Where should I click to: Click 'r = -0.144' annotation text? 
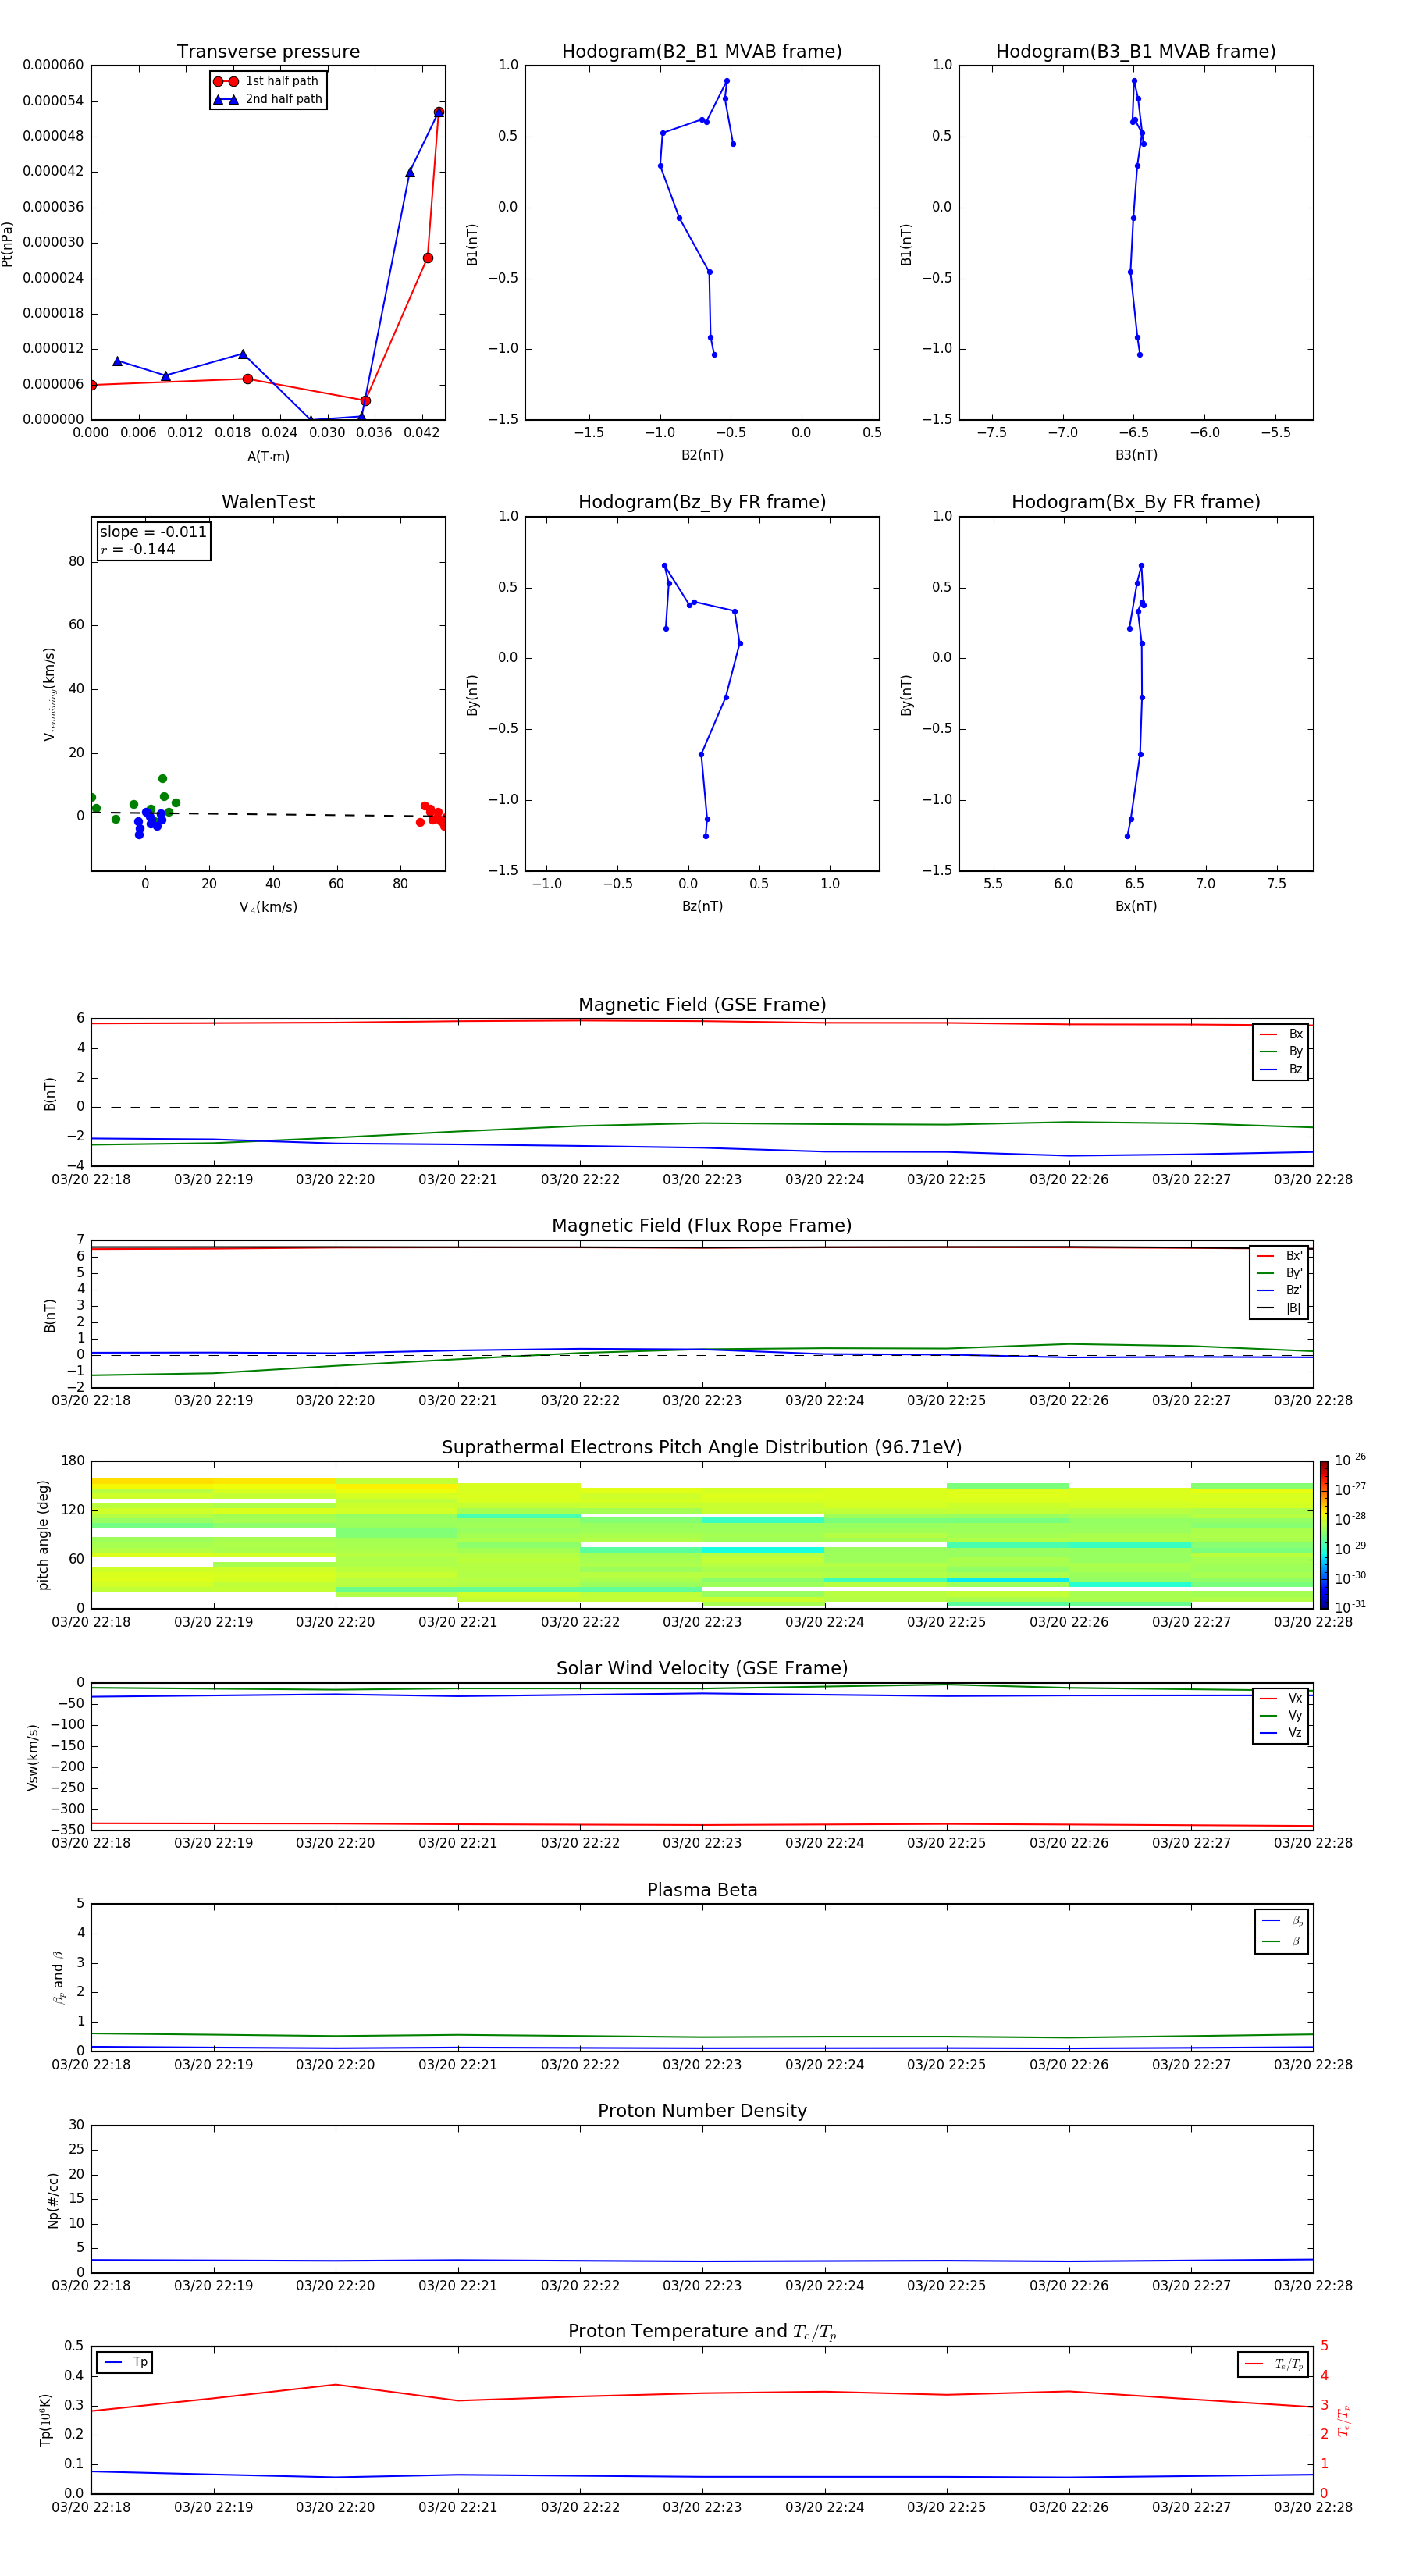tap(138, 549)
